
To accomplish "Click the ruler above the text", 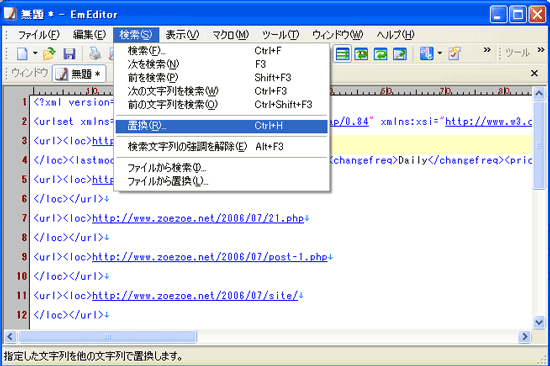I will coord(281,91).
